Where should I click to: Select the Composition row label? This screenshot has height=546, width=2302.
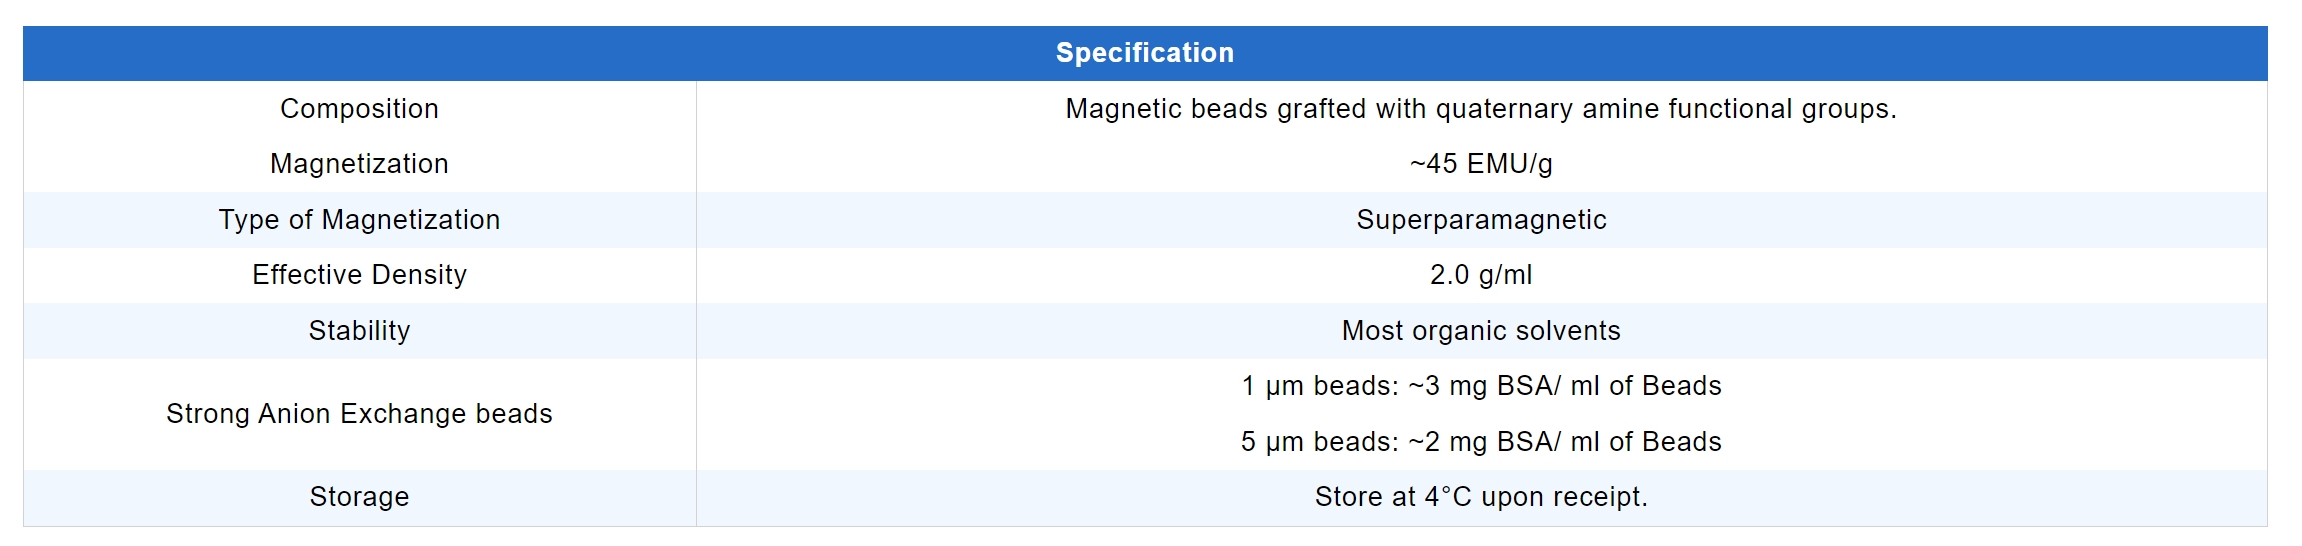(x=359, y=109)
